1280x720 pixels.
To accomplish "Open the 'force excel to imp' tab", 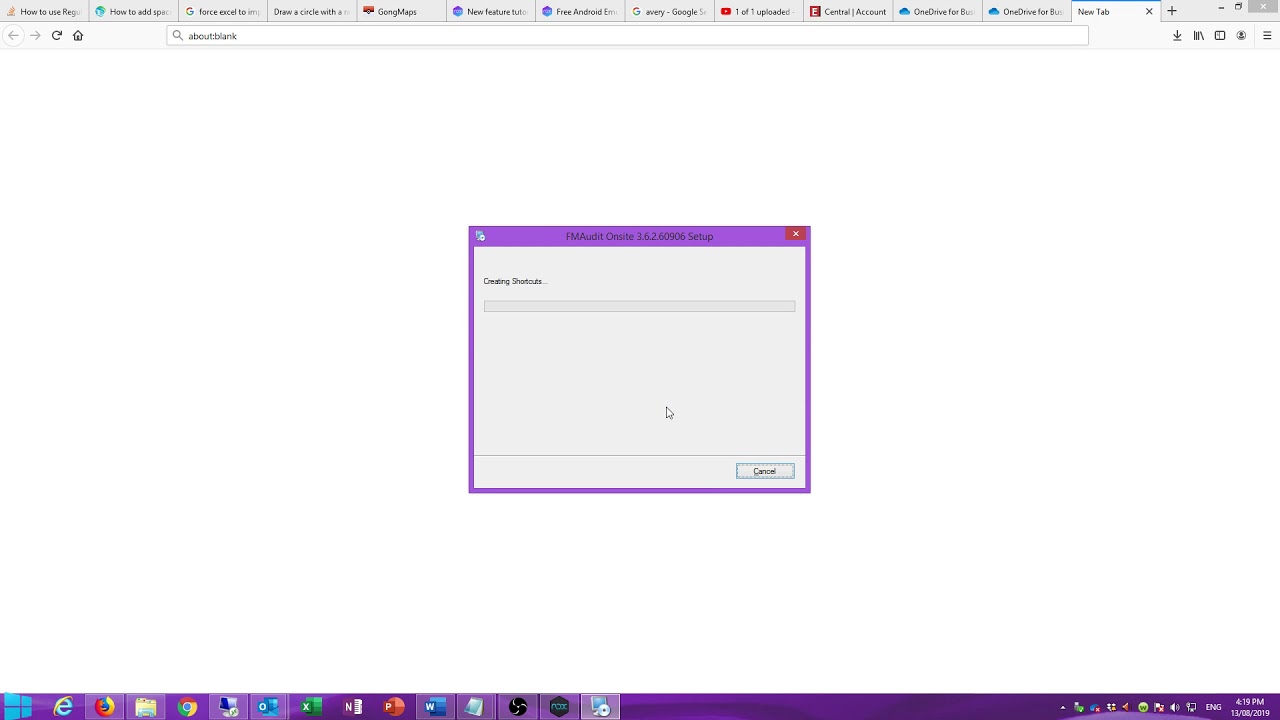I will 222,12.
